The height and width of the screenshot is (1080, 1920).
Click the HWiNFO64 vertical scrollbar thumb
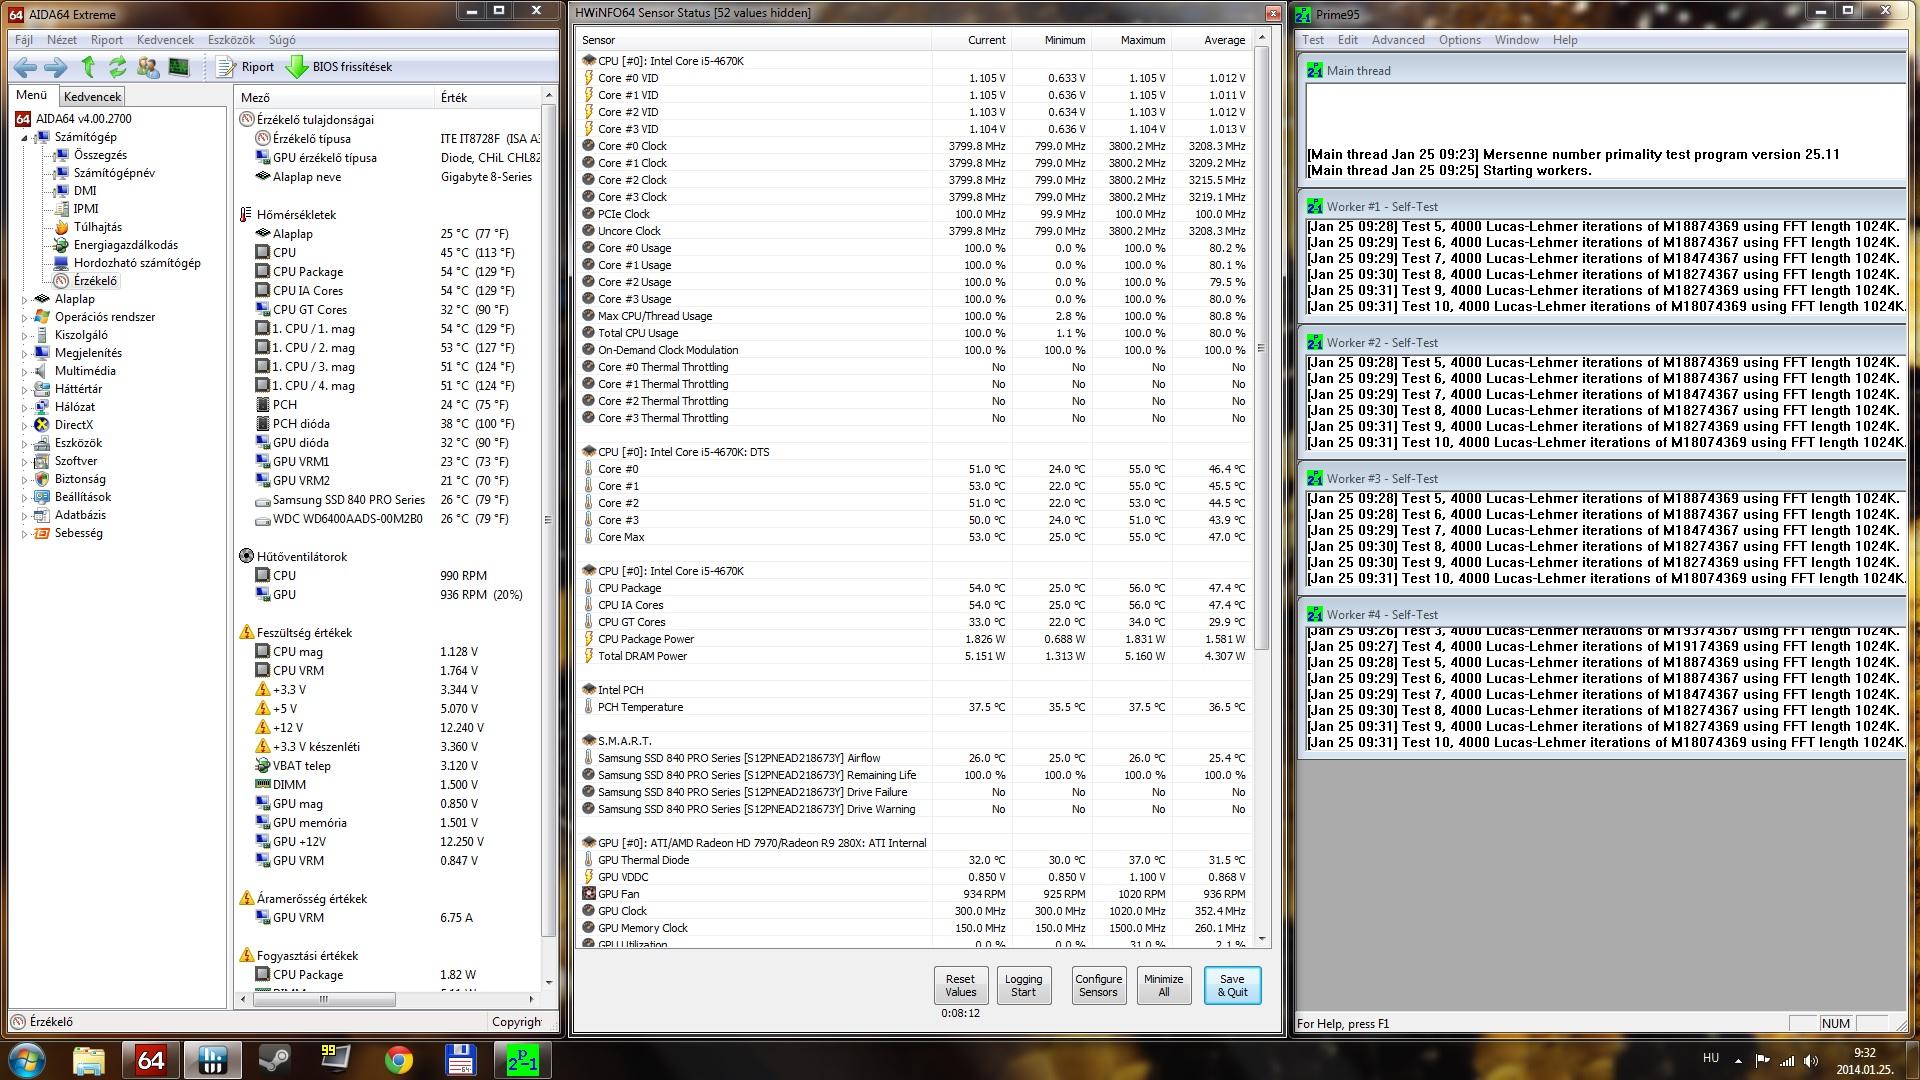1261,348
